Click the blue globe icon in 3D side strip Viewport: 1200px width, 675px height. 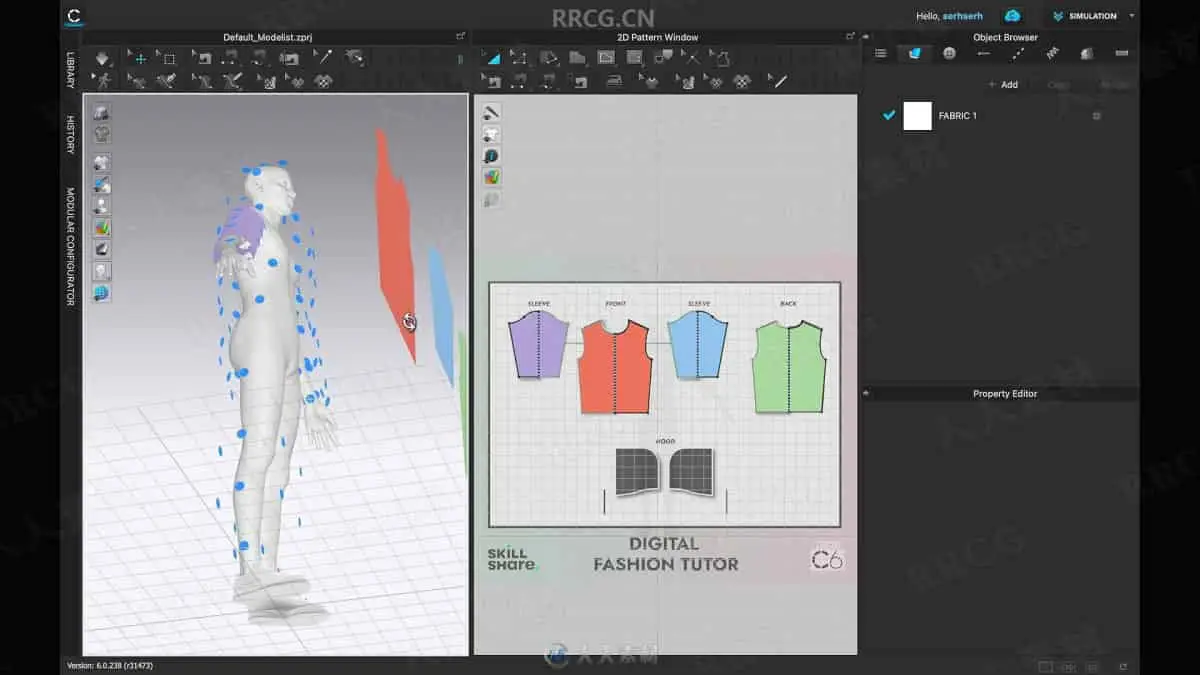coord(102,293)
